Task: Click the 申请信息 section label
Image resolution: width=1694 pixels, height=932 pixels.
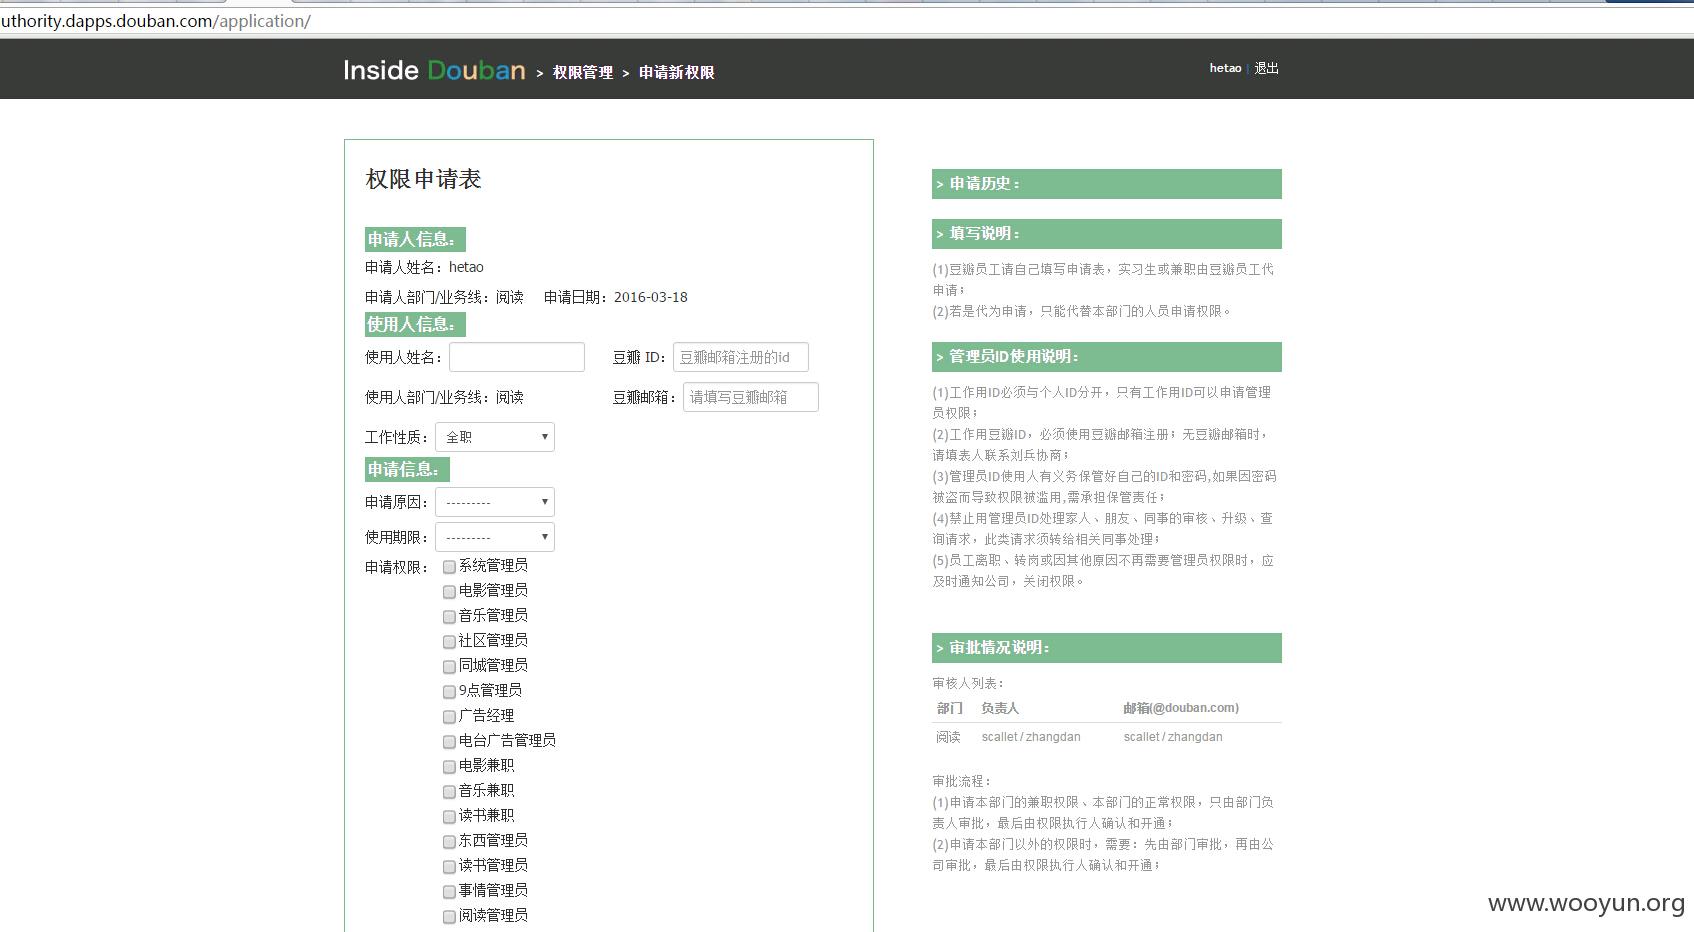Action: [407, 470]
